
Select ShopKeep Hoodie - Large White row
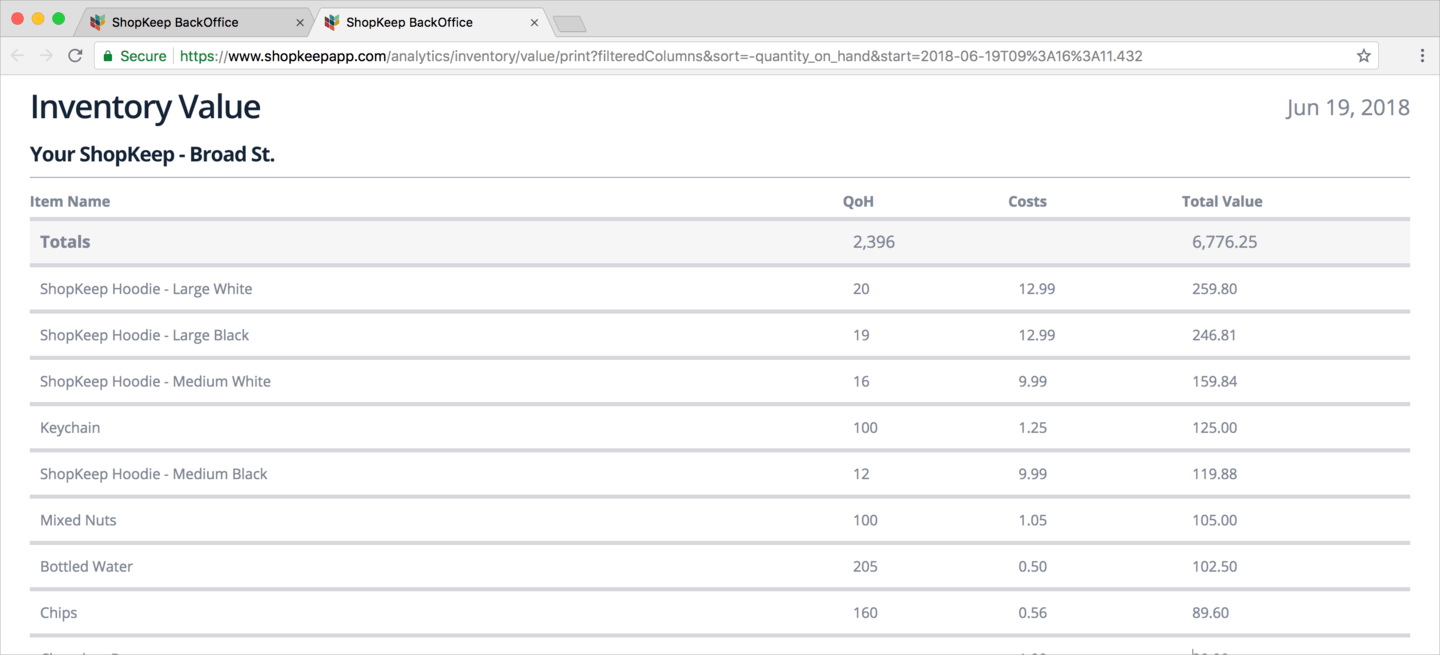click(720, 289)
